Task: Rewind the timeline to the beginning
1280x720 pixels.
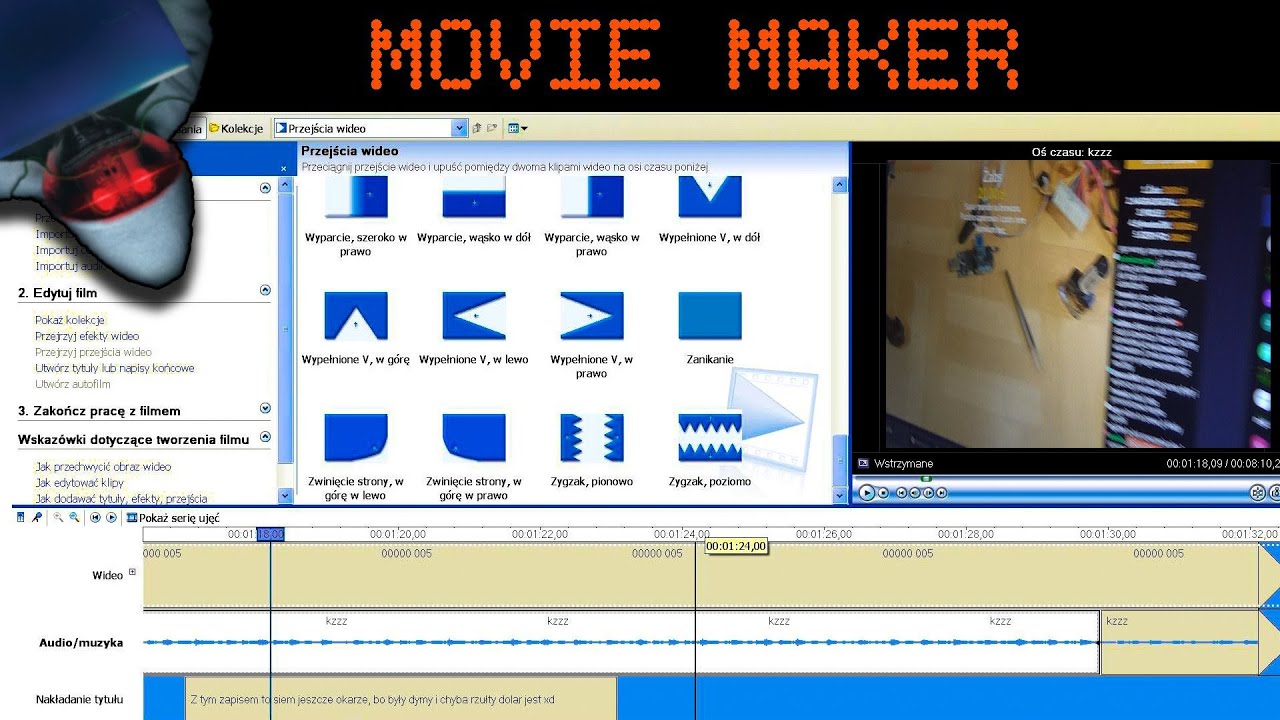Action: (x=96, y=518)
